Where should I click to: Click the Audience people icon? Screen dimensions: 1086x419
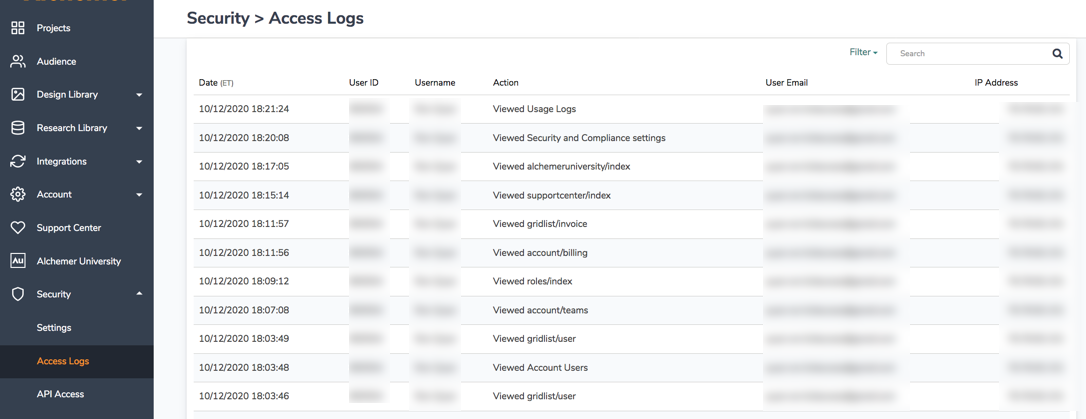(18, 61)
